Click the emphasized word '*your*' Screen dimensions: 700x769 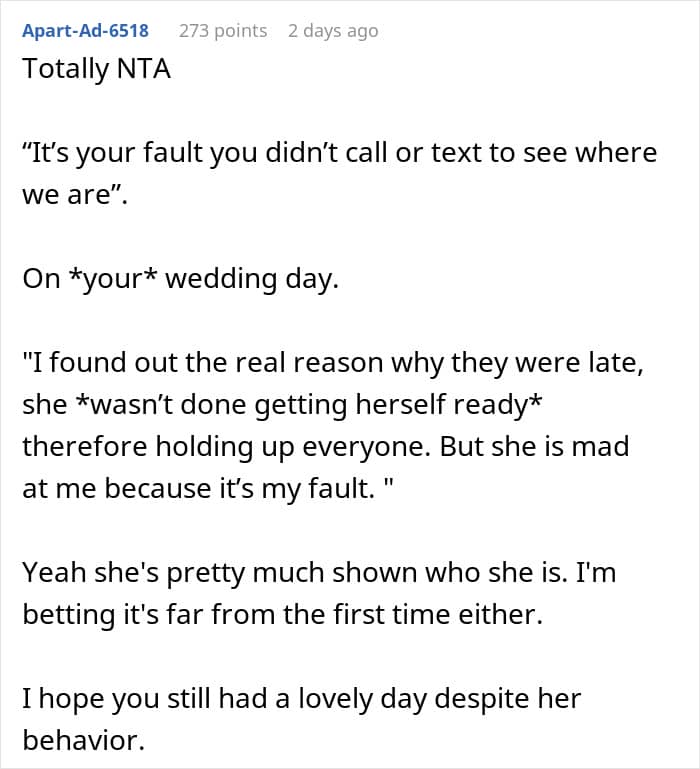tap(113, 280)
